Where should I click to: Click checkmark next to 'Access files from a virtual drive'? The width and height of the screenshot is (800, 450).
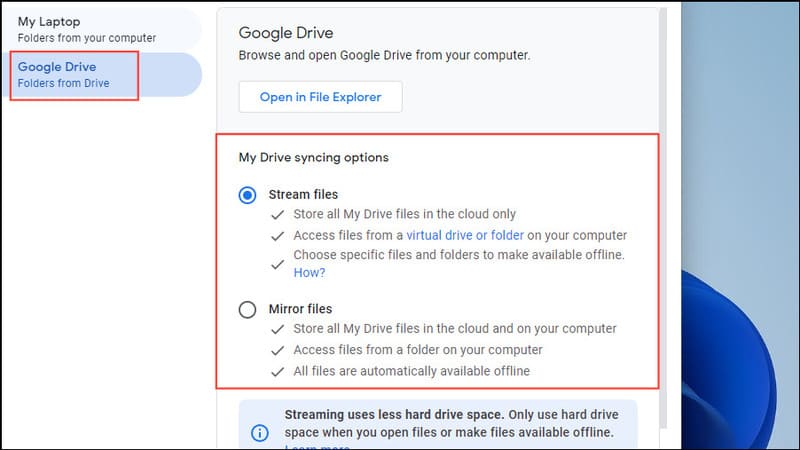pyautogui.click(x=278, y=236)
